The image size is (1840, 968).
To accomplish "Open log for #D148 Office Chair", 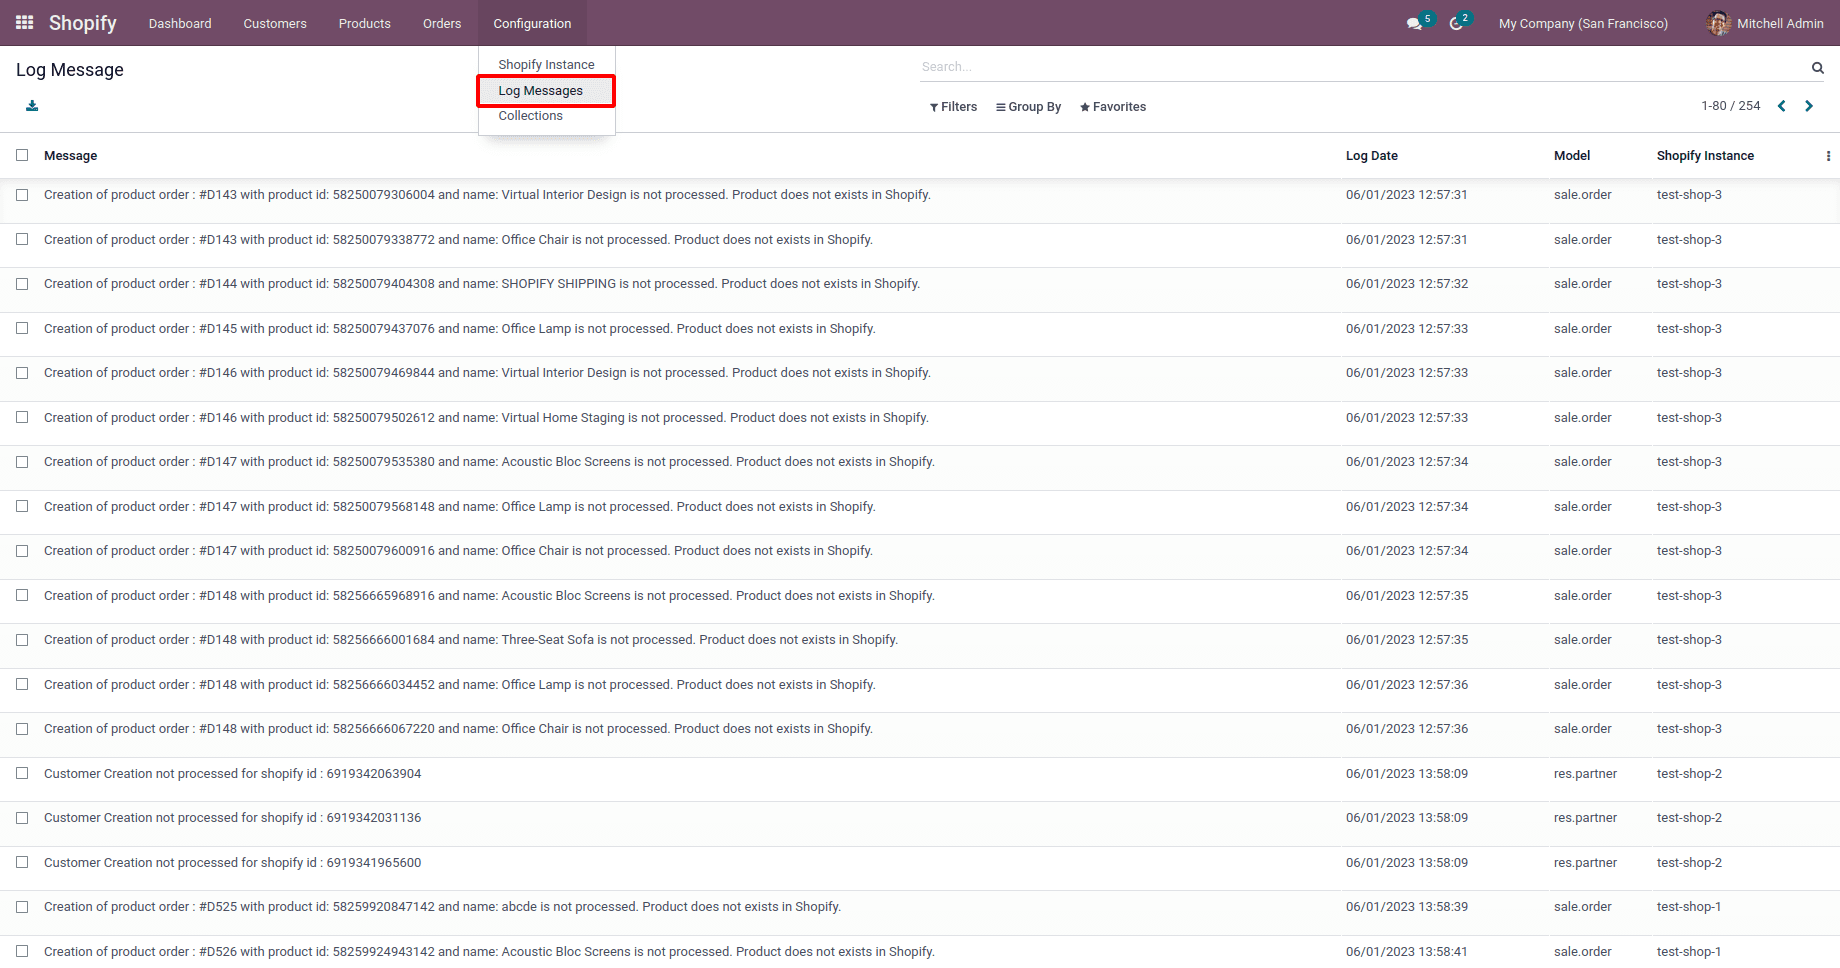I will (458, 729).
